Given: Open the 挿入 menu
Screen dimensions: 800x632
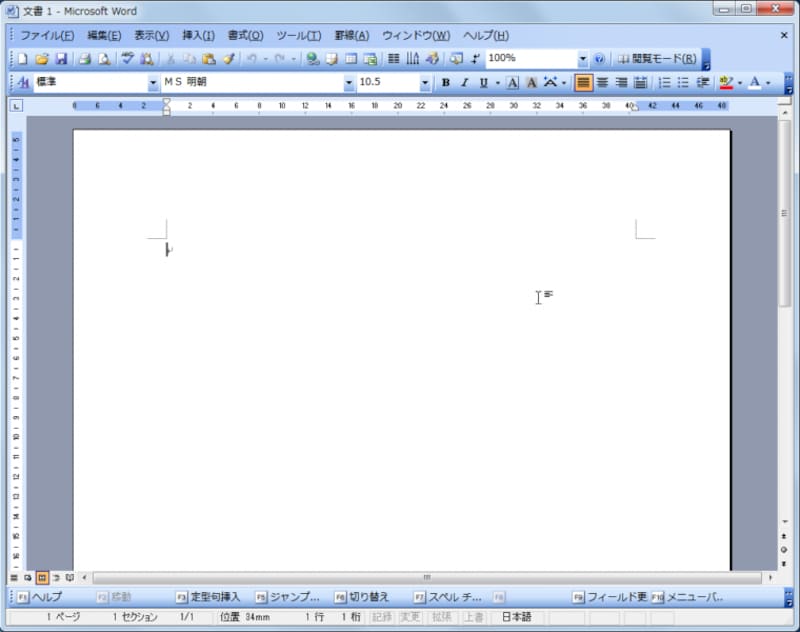Looking at the screenshot, I should point(196,34).
